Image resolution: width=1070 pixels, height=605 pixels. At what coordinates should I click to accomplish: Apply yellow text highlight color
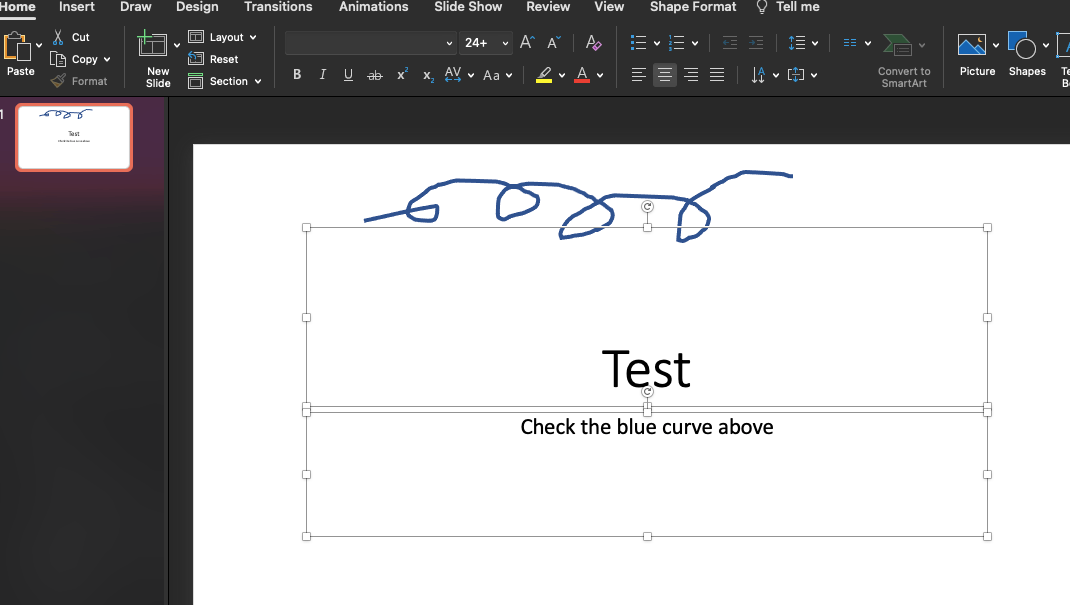pyautogui.click(x=544, y=74)
